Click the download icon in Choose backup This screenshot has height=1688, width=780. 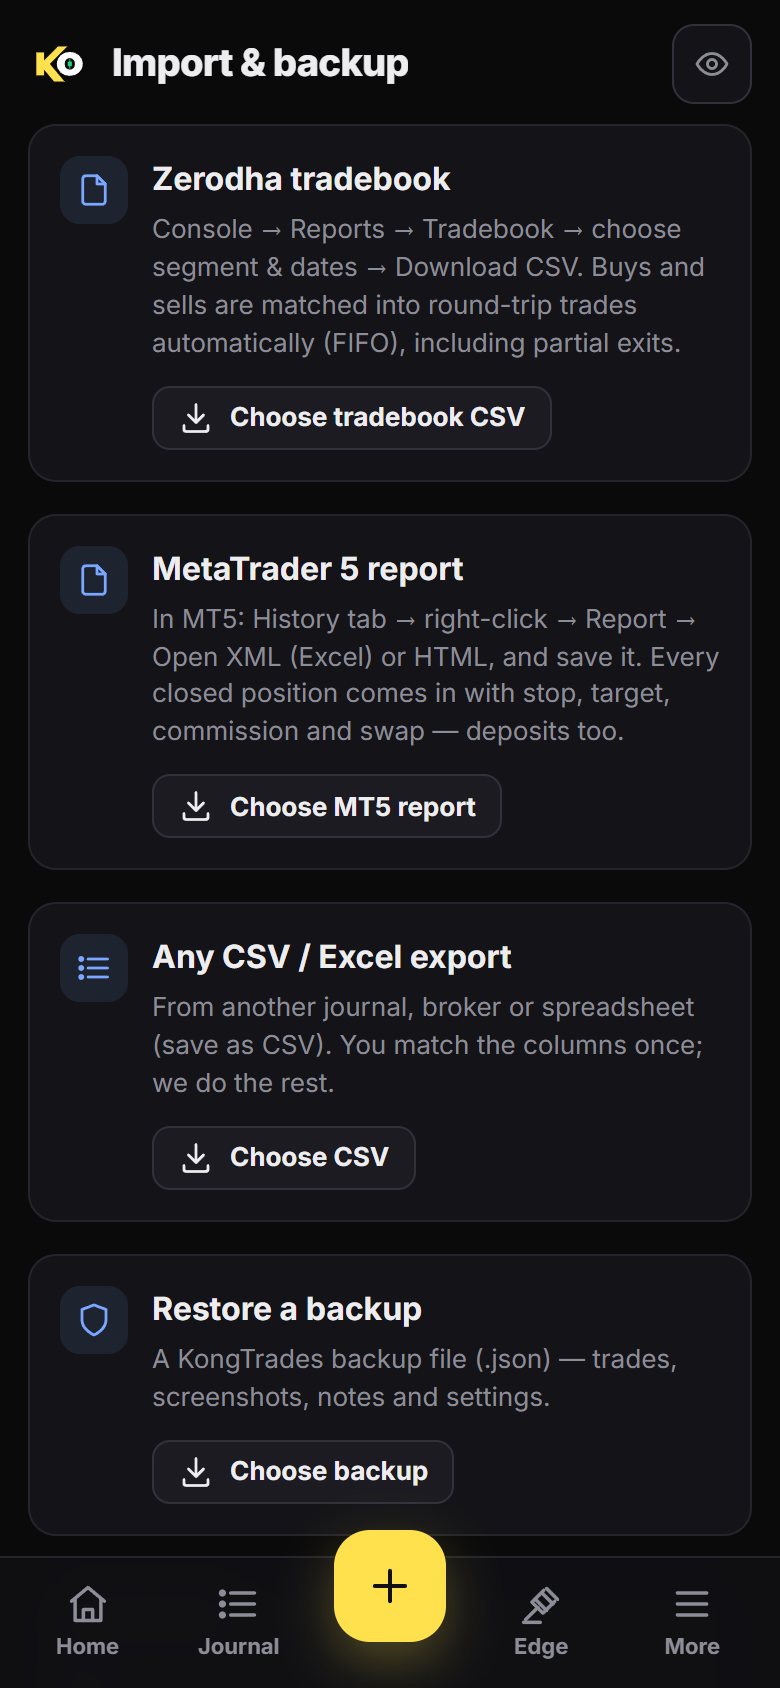click(196, 1472)
